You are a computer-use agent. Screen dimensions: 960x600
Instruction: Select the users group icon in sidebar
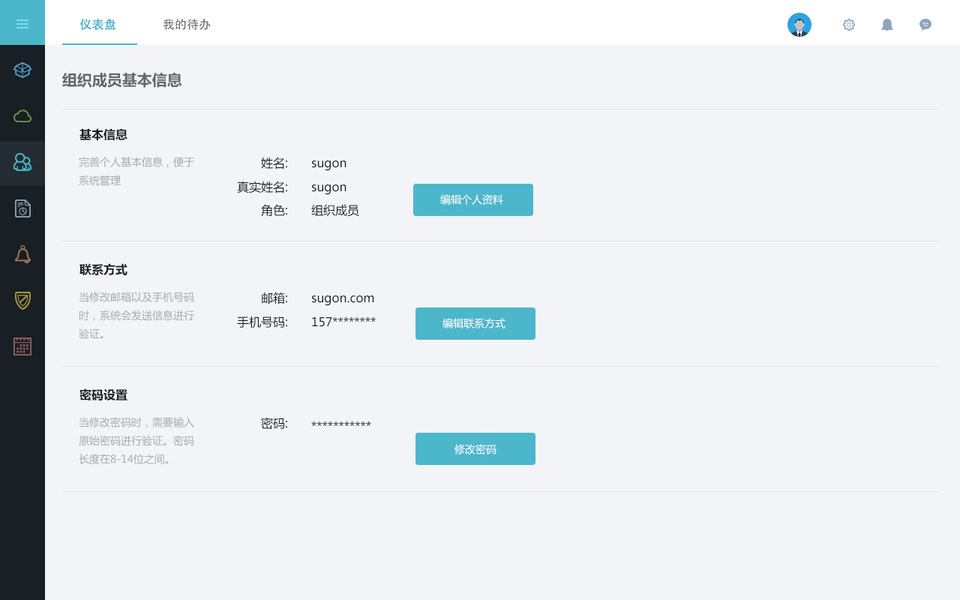pyautogui.click(x=22, y=162)
